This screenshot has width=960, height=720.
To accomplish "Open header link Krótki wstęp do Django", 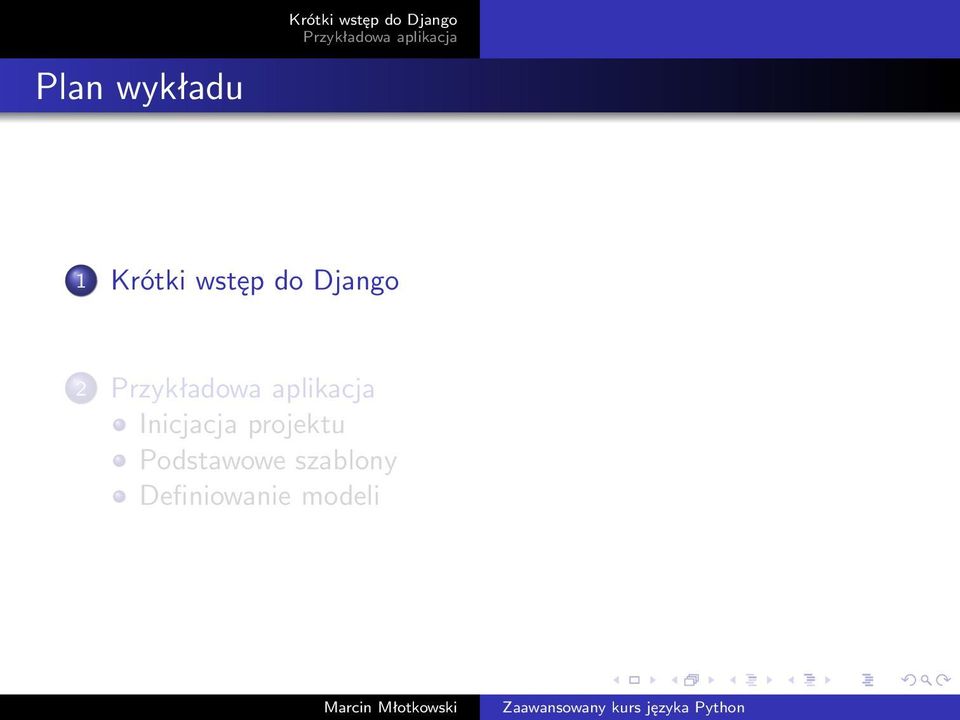I will click(x=373, y=20).
